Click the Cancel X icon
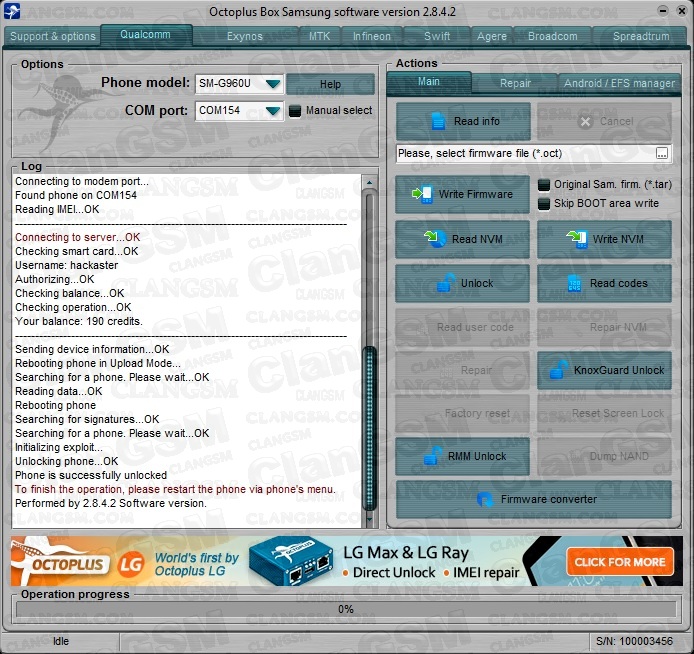 click(x=585, y=122)
